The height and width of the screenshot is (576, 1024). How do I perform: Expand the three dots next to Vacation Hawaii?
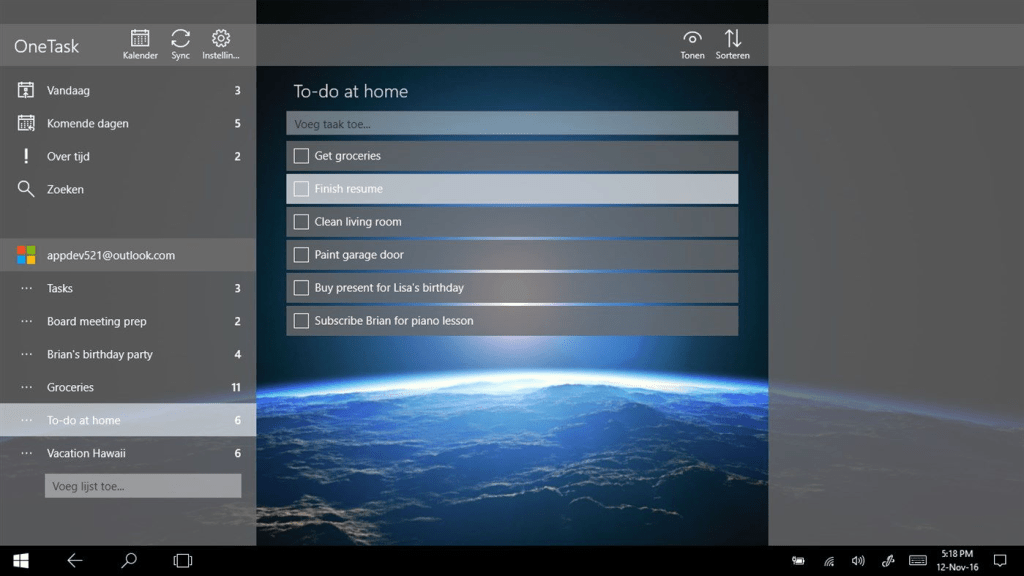pyautogui.click(x=26, y=453)
